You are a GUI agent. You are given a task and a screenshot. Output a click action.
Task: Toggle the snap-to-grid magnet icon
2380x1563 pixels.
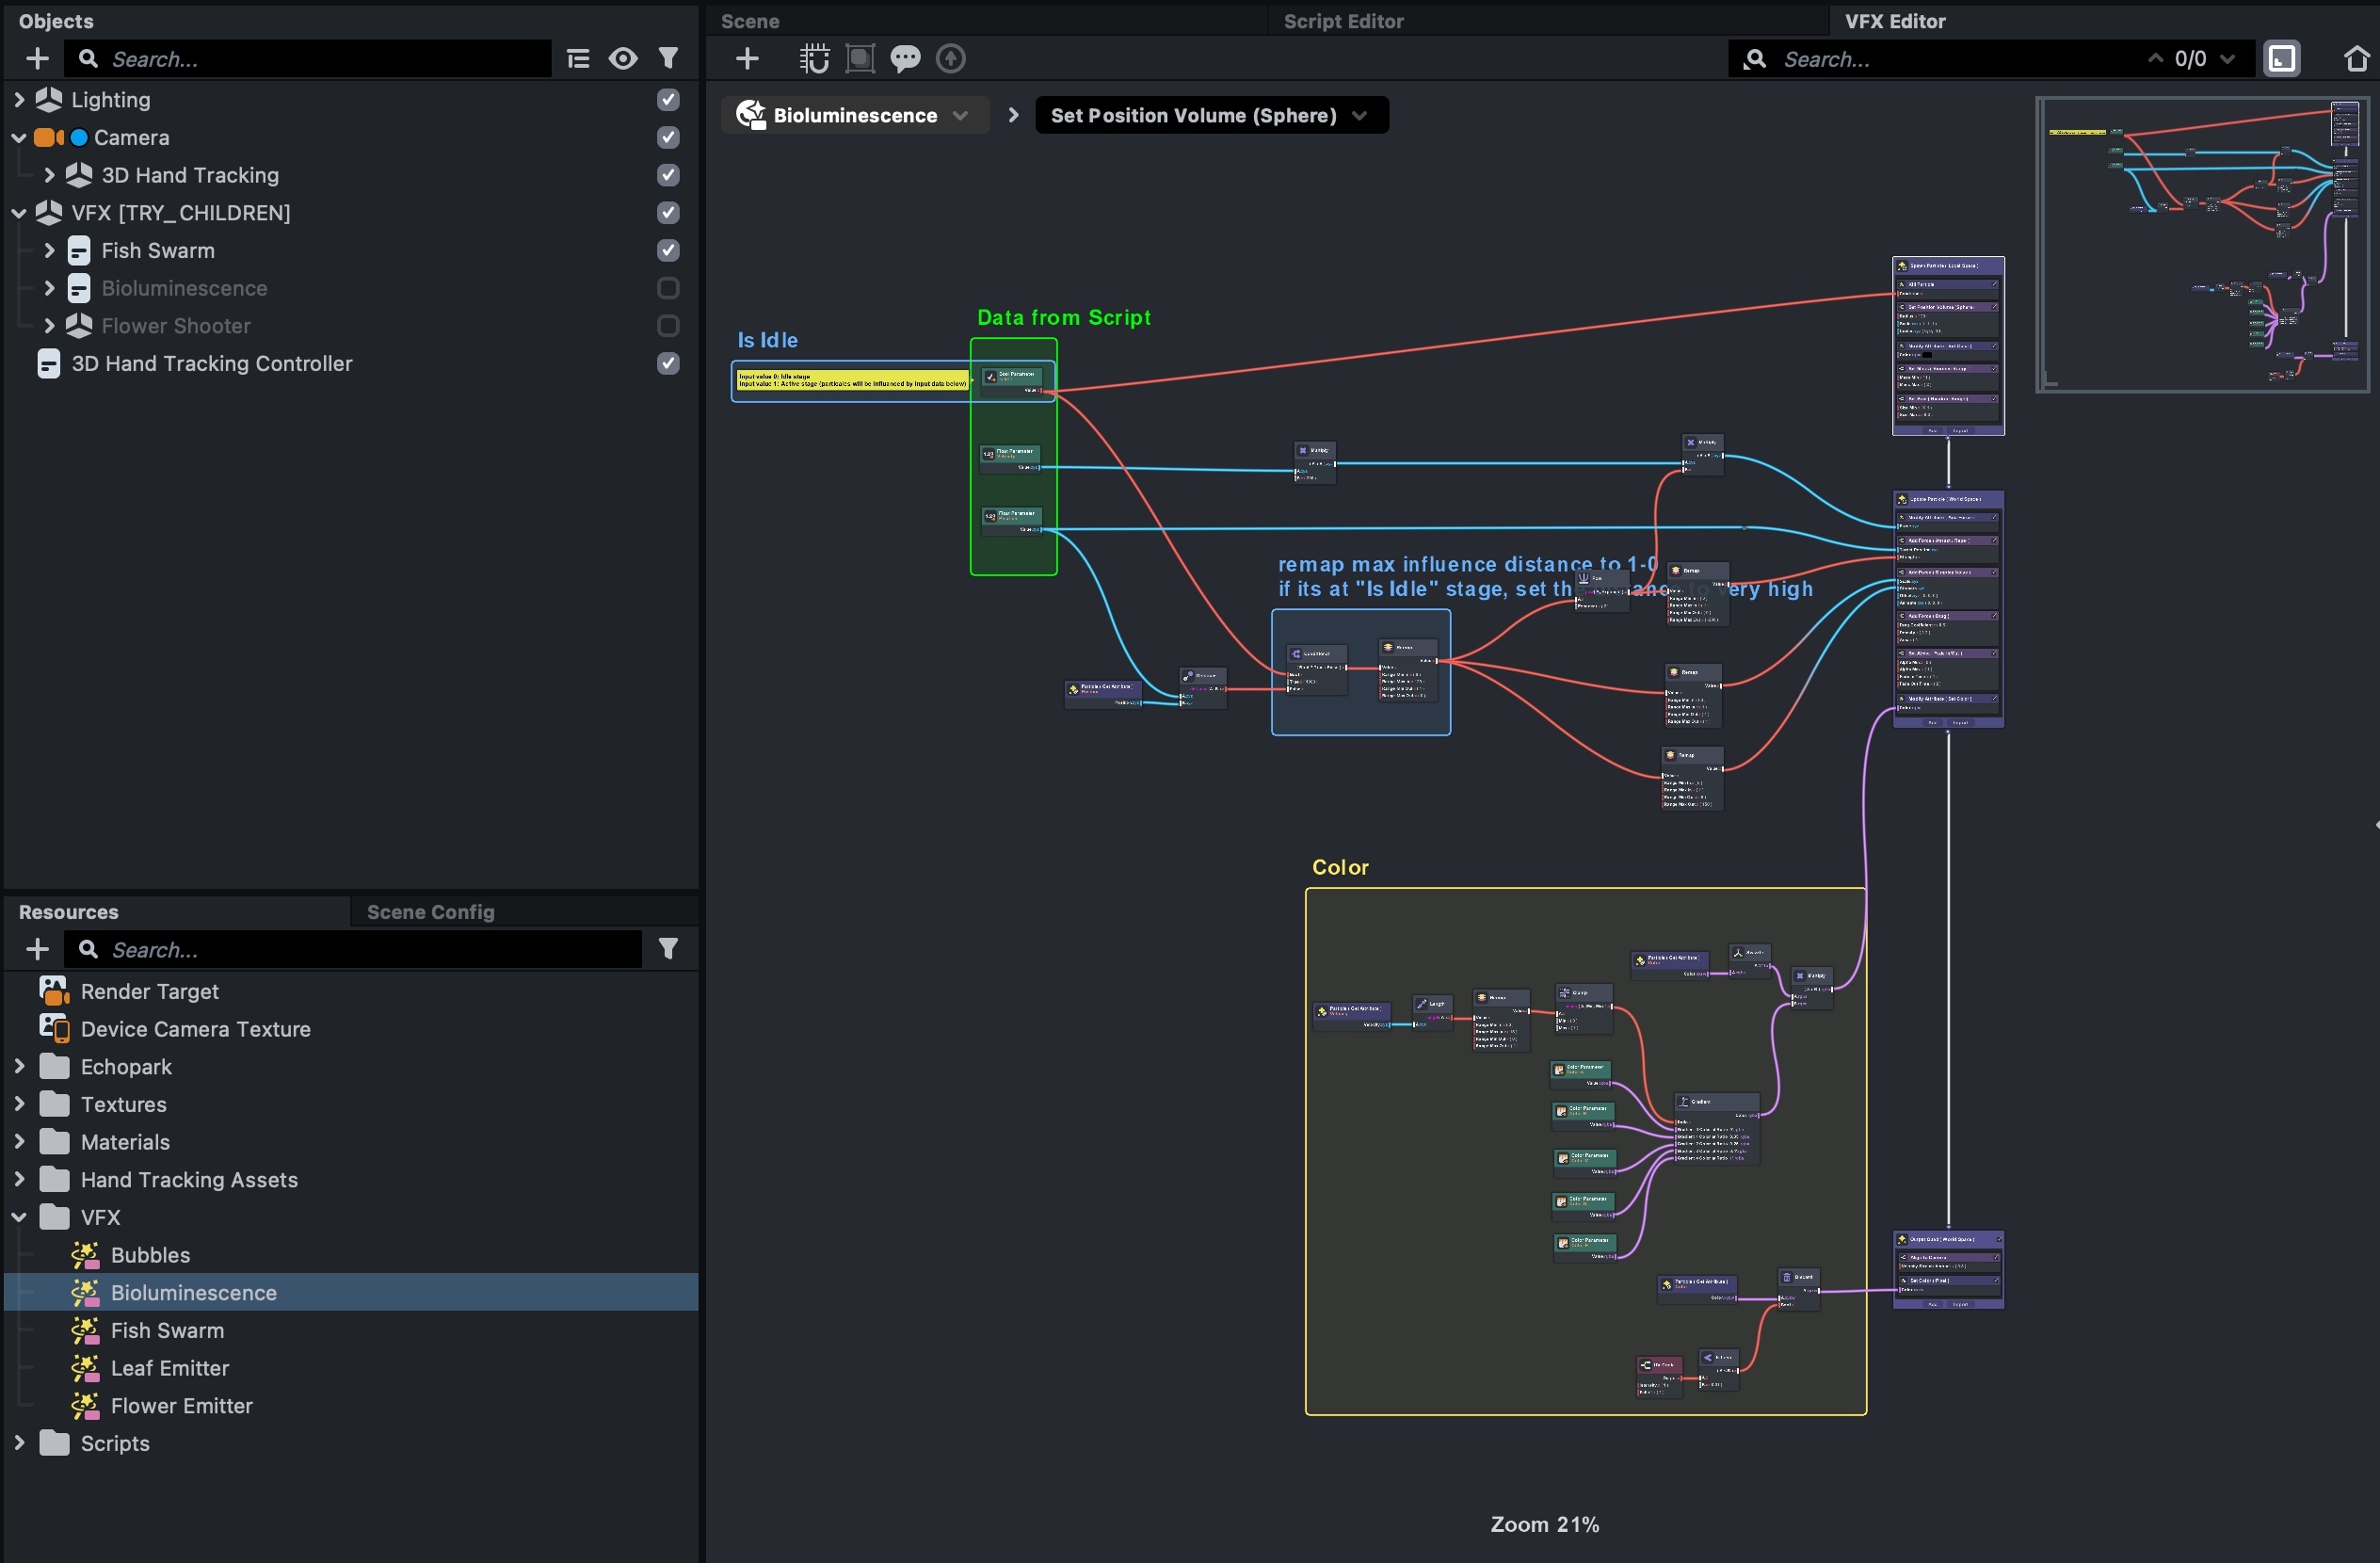click(x=814, y=59)
